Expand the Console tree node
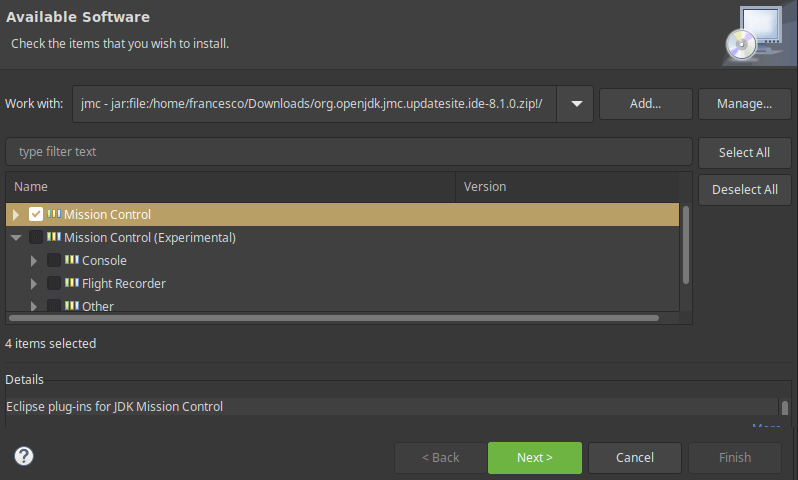798x480 pixels. [x=34, y=261]
